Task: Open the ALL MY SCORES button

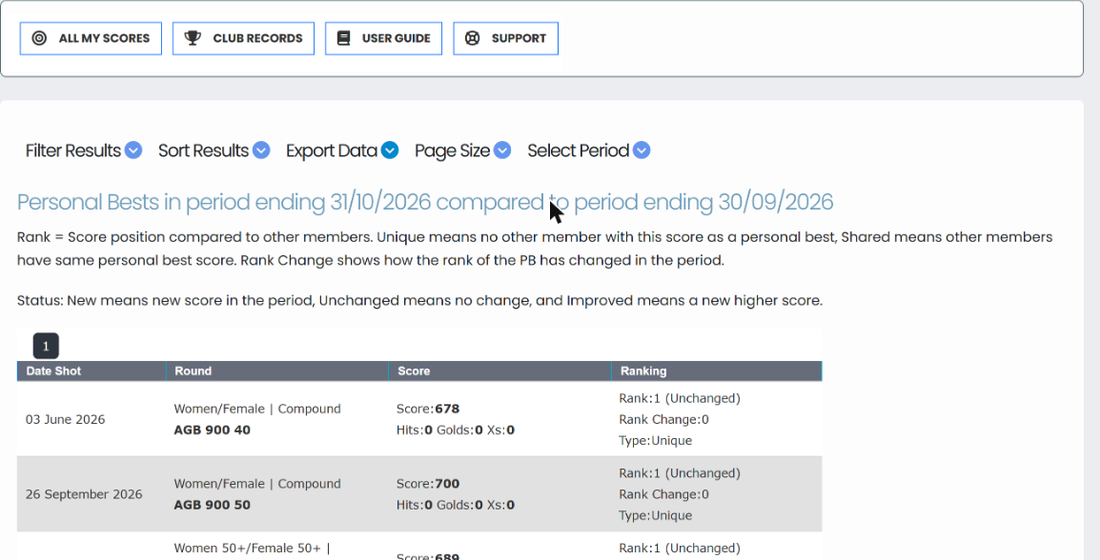Action: [90, 38]
